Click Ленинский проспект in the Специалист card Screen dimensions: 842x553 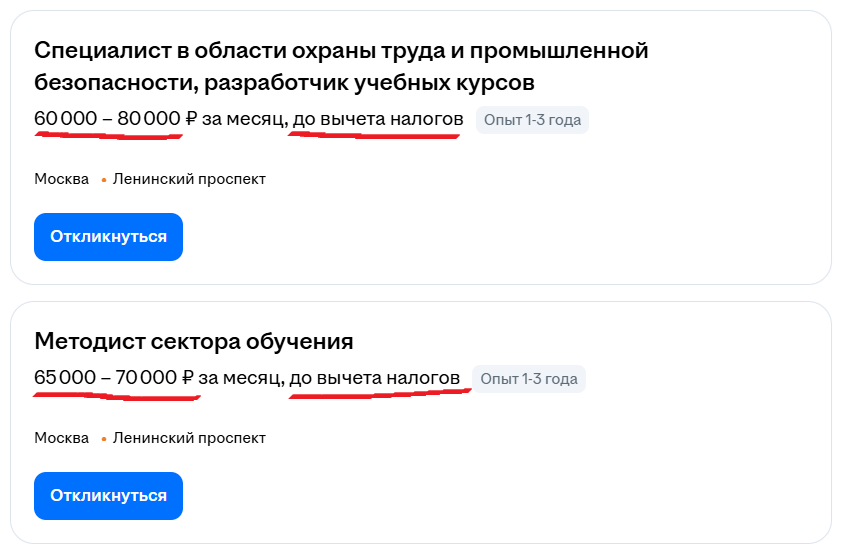pos(189,179)
